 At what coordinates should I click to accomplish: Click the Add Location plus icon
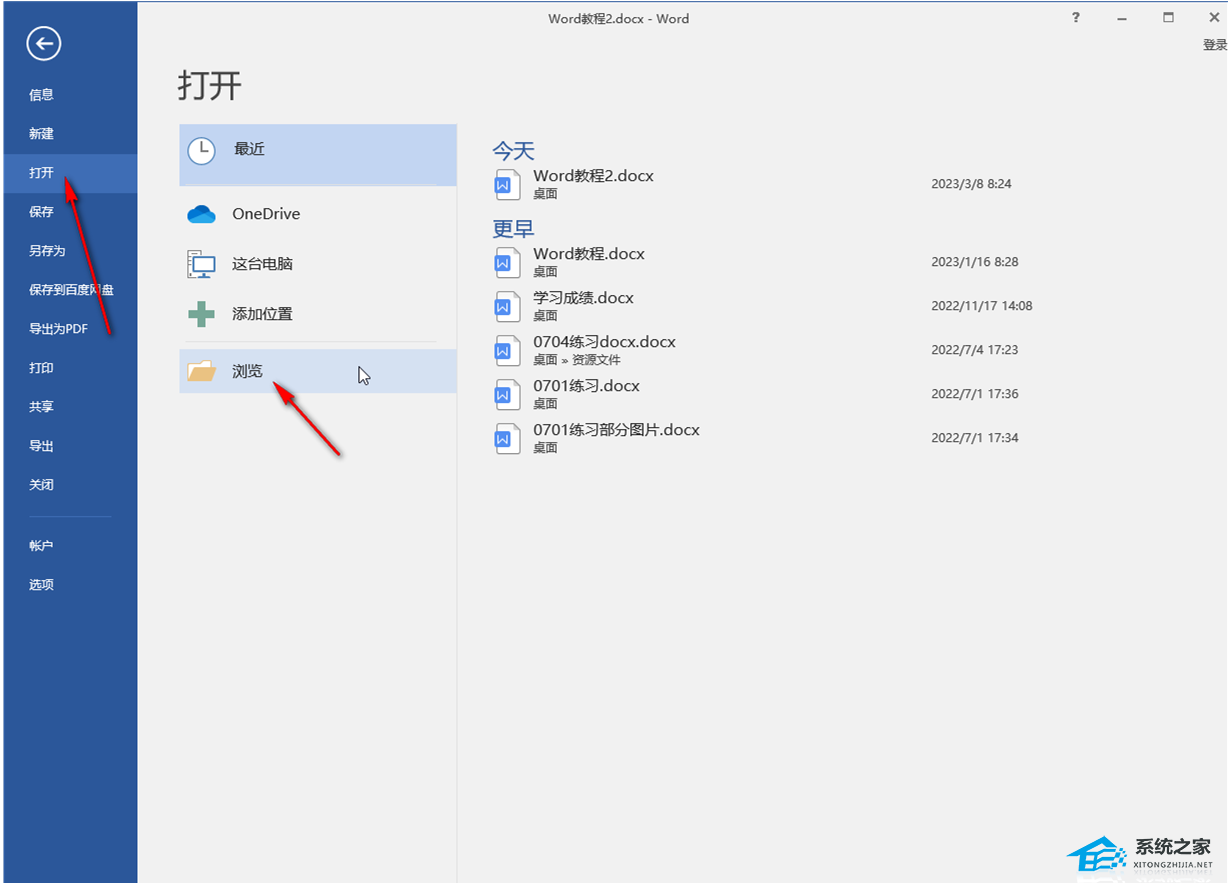click(x=201, y=314)
